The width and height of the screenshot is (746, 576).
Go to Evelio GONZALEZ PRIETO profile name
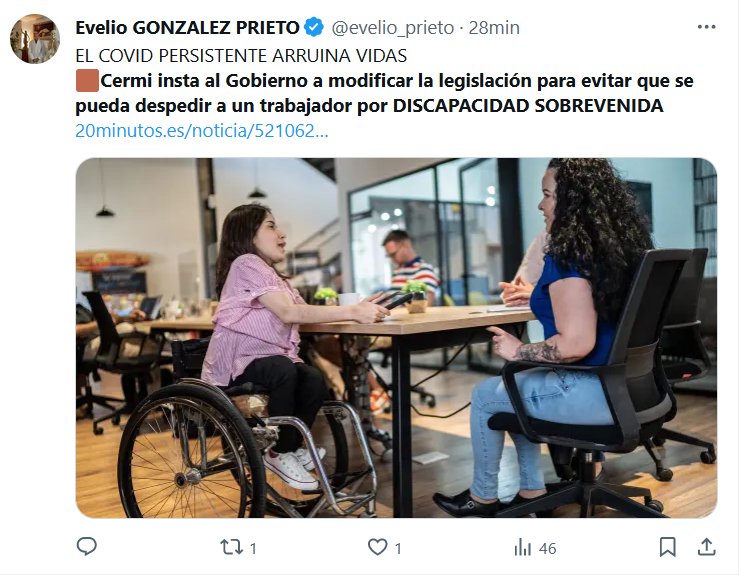point(187,28)
